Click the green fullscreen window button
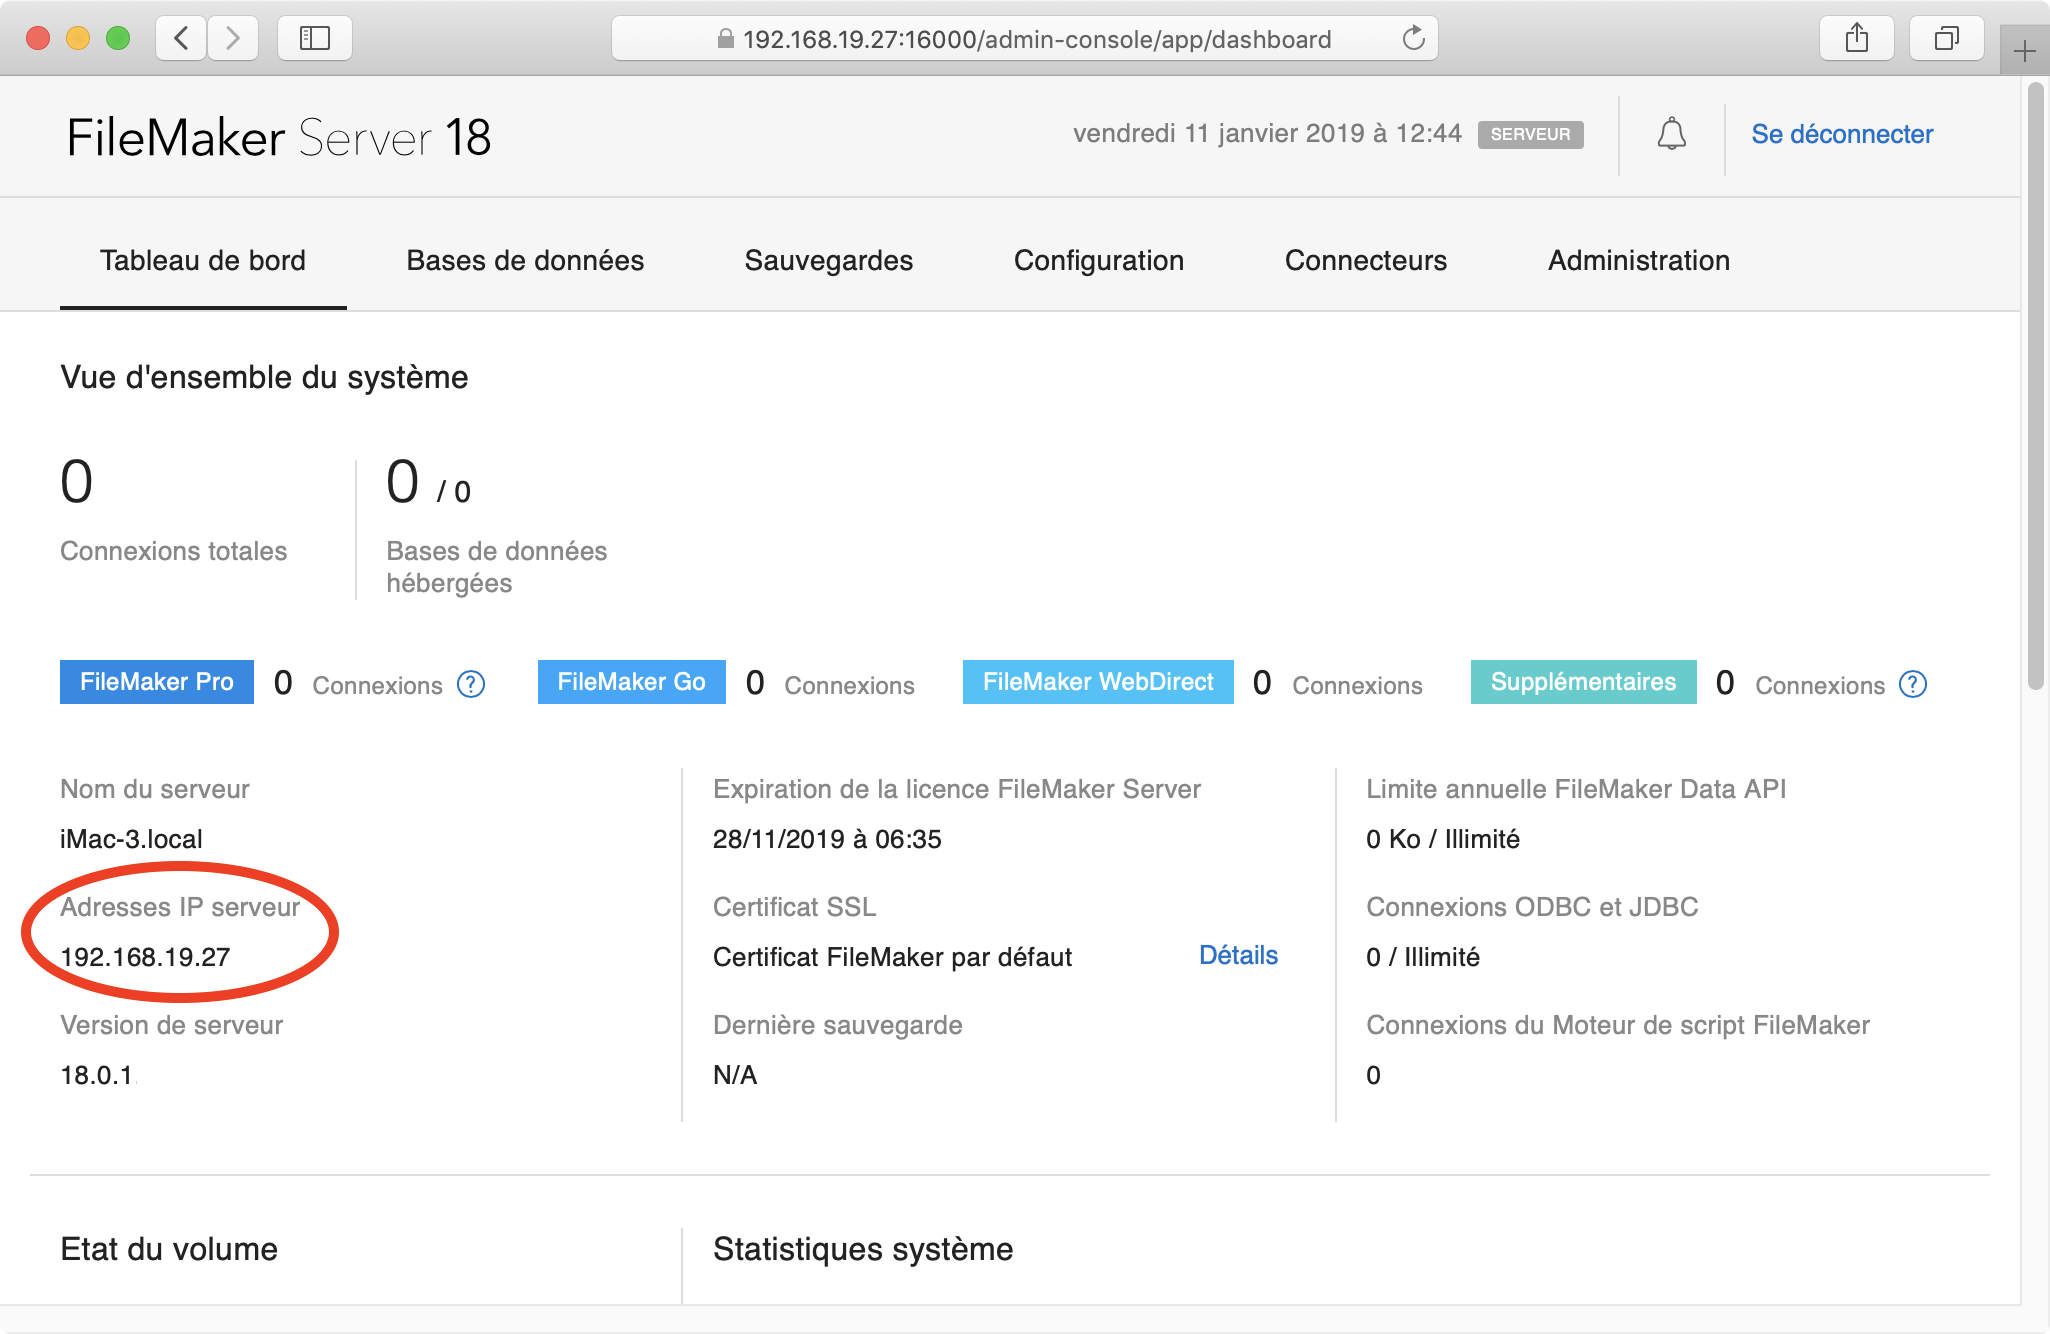The width and height of the screenshot is (2050, 1334). (x=118, y=39)
